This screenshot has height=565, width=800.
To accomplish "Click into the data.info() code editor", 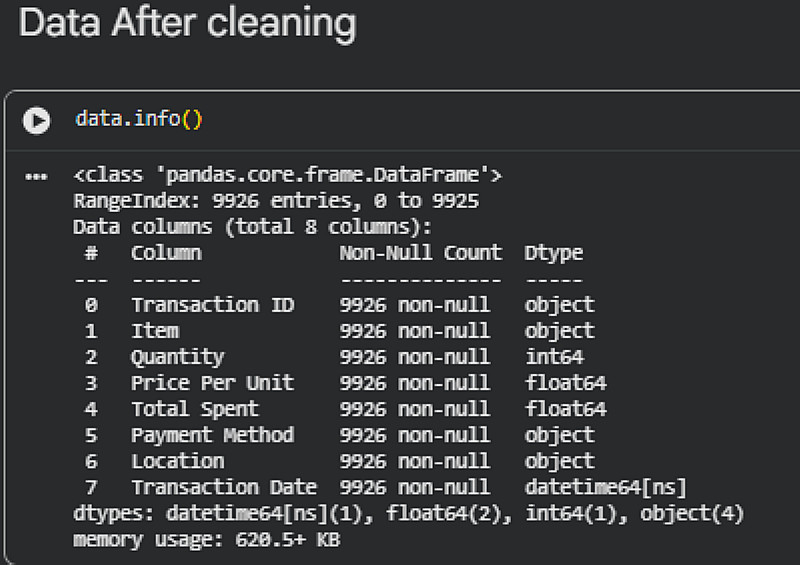I will point(139,120).
